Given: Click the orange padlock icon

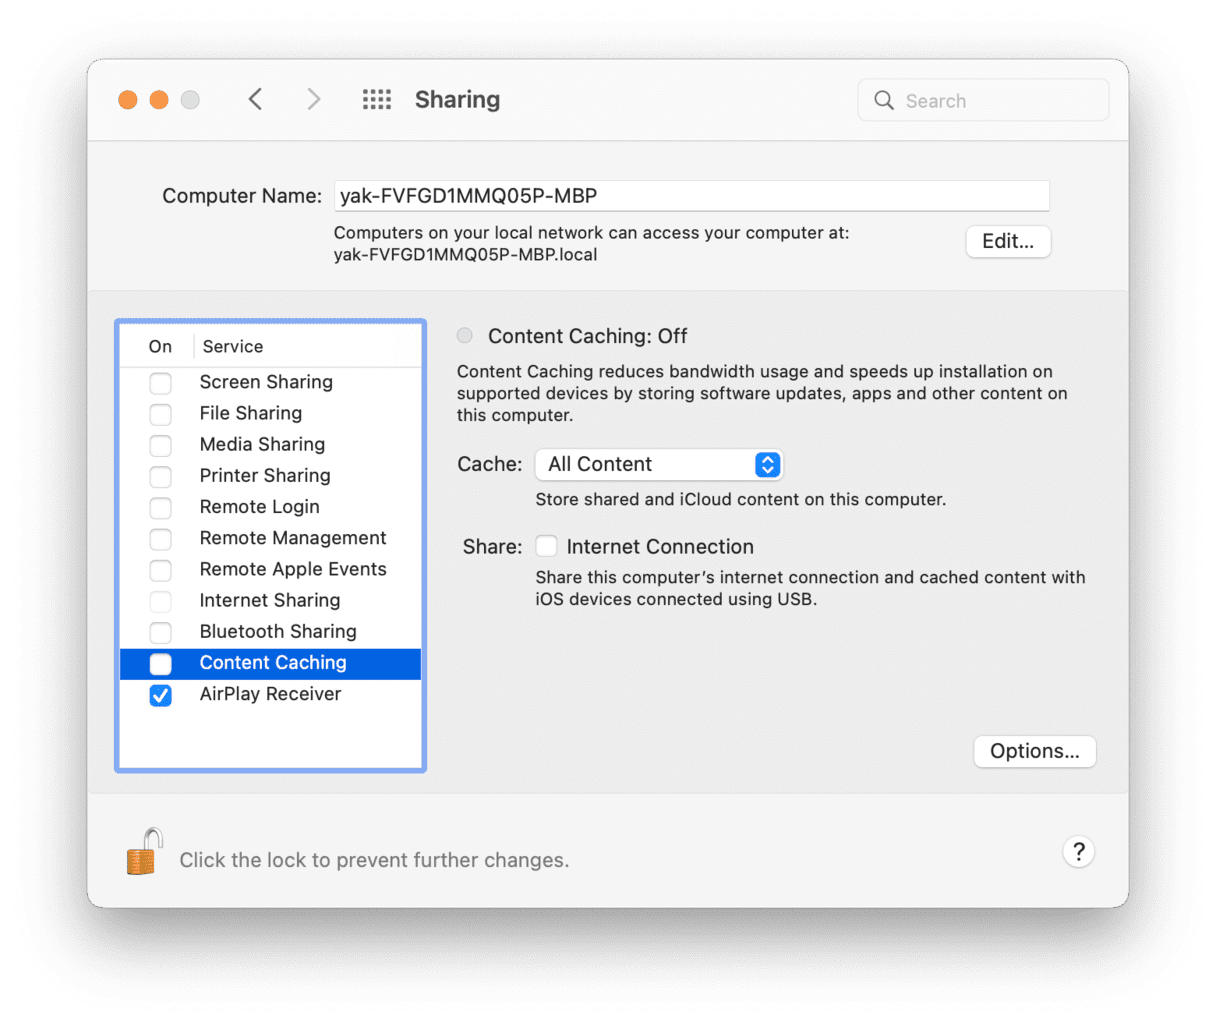Looking at the screenshot, I should click(x=145, y=852).
